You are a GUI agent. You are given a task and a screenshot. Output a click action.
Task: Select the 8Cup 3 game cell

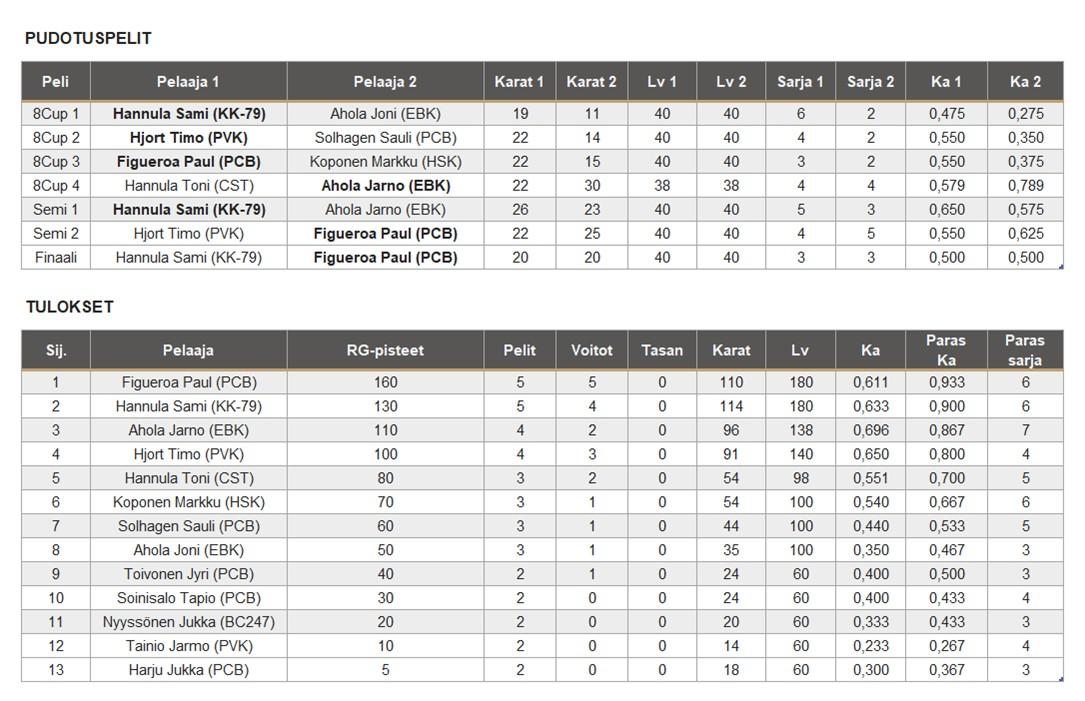56,161
